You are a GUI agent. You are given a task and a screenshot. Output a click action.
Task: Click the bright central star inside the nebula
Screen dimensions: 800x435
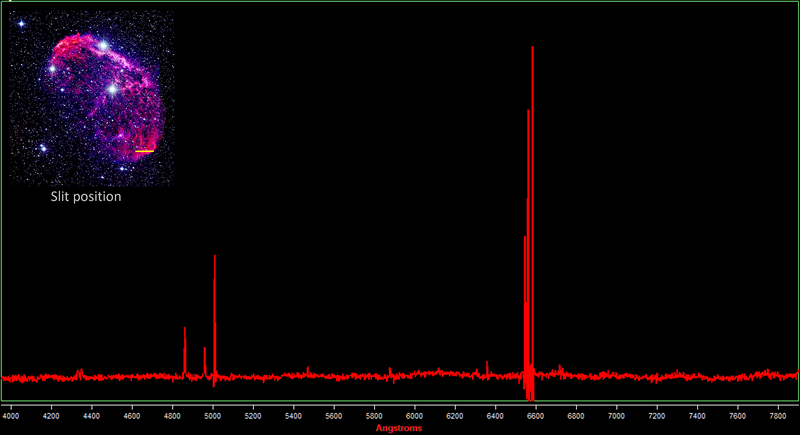tap(112, 89)
